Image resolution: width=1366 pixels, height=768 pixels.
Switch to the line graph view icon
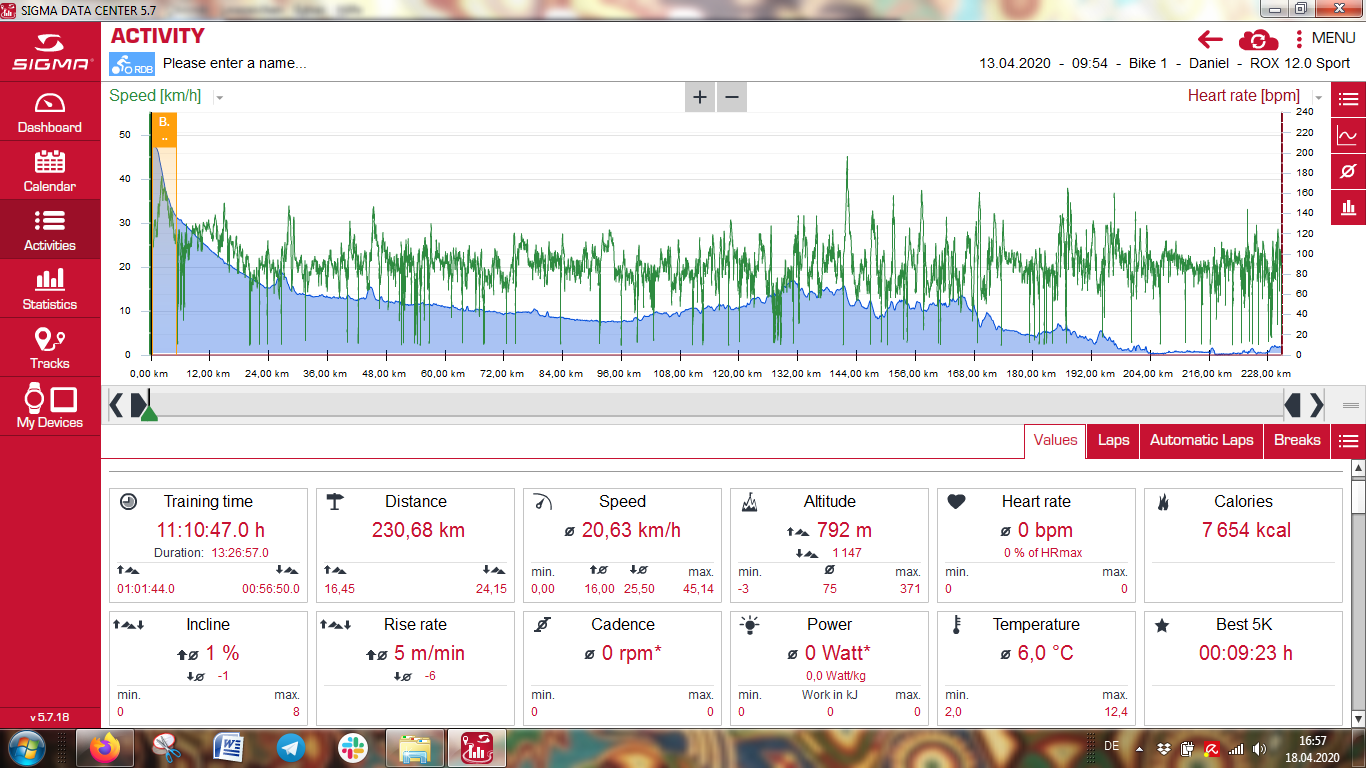click(x=1348, y=135)
